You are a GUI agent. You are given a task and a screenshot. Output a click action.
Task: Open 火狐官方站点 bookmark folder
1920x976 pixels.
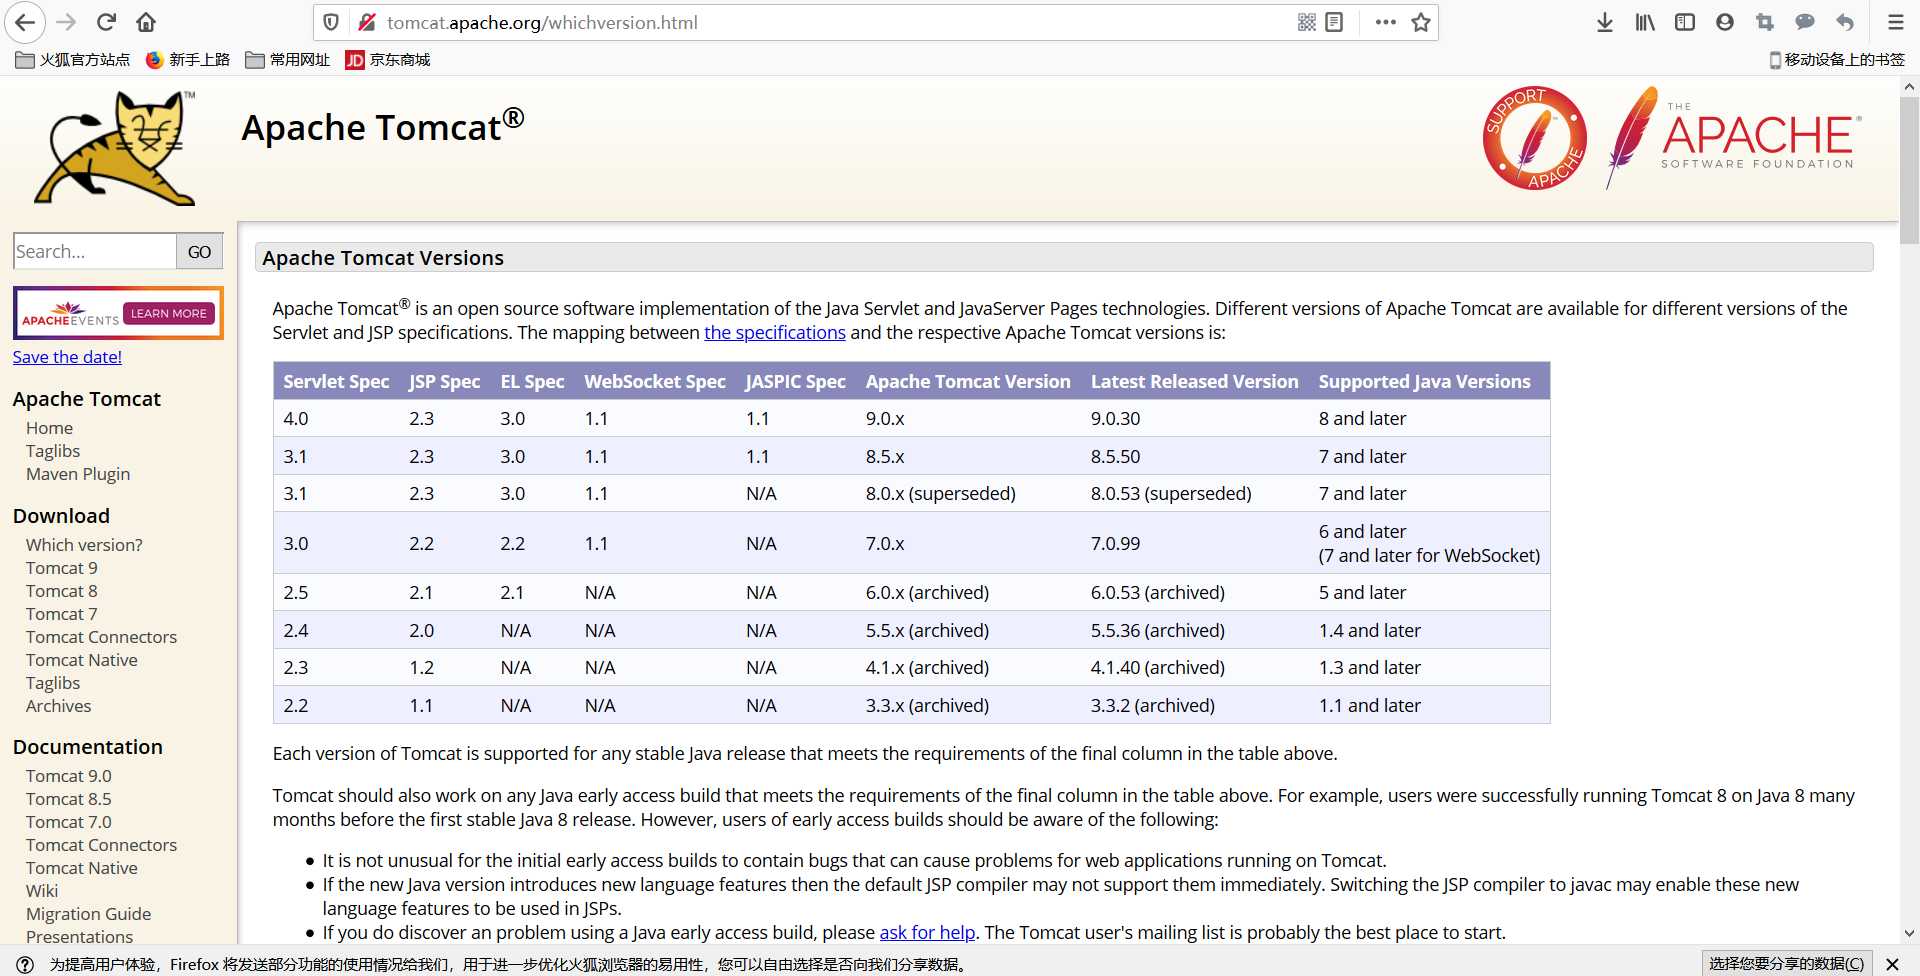[x=73, y=60]
